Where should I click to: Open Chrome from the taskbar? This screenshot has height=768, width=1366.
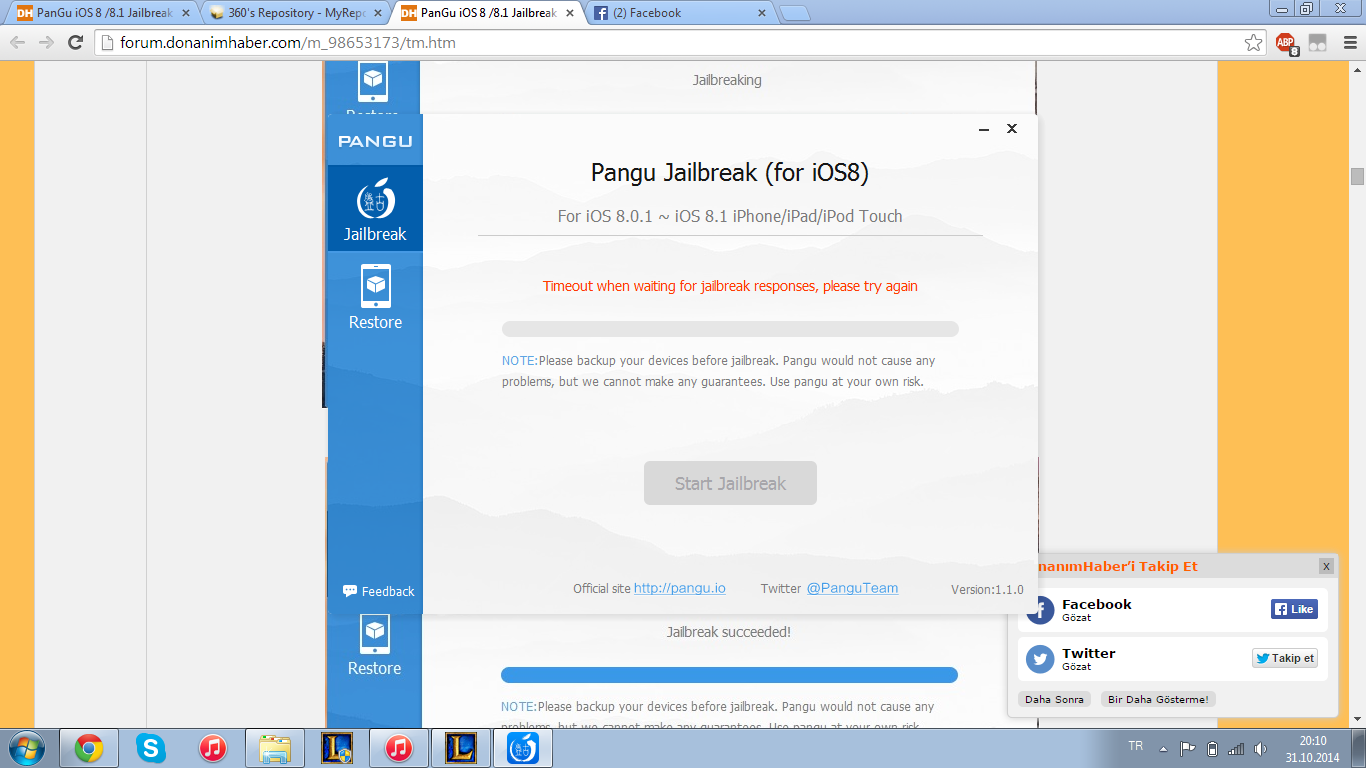89,748
